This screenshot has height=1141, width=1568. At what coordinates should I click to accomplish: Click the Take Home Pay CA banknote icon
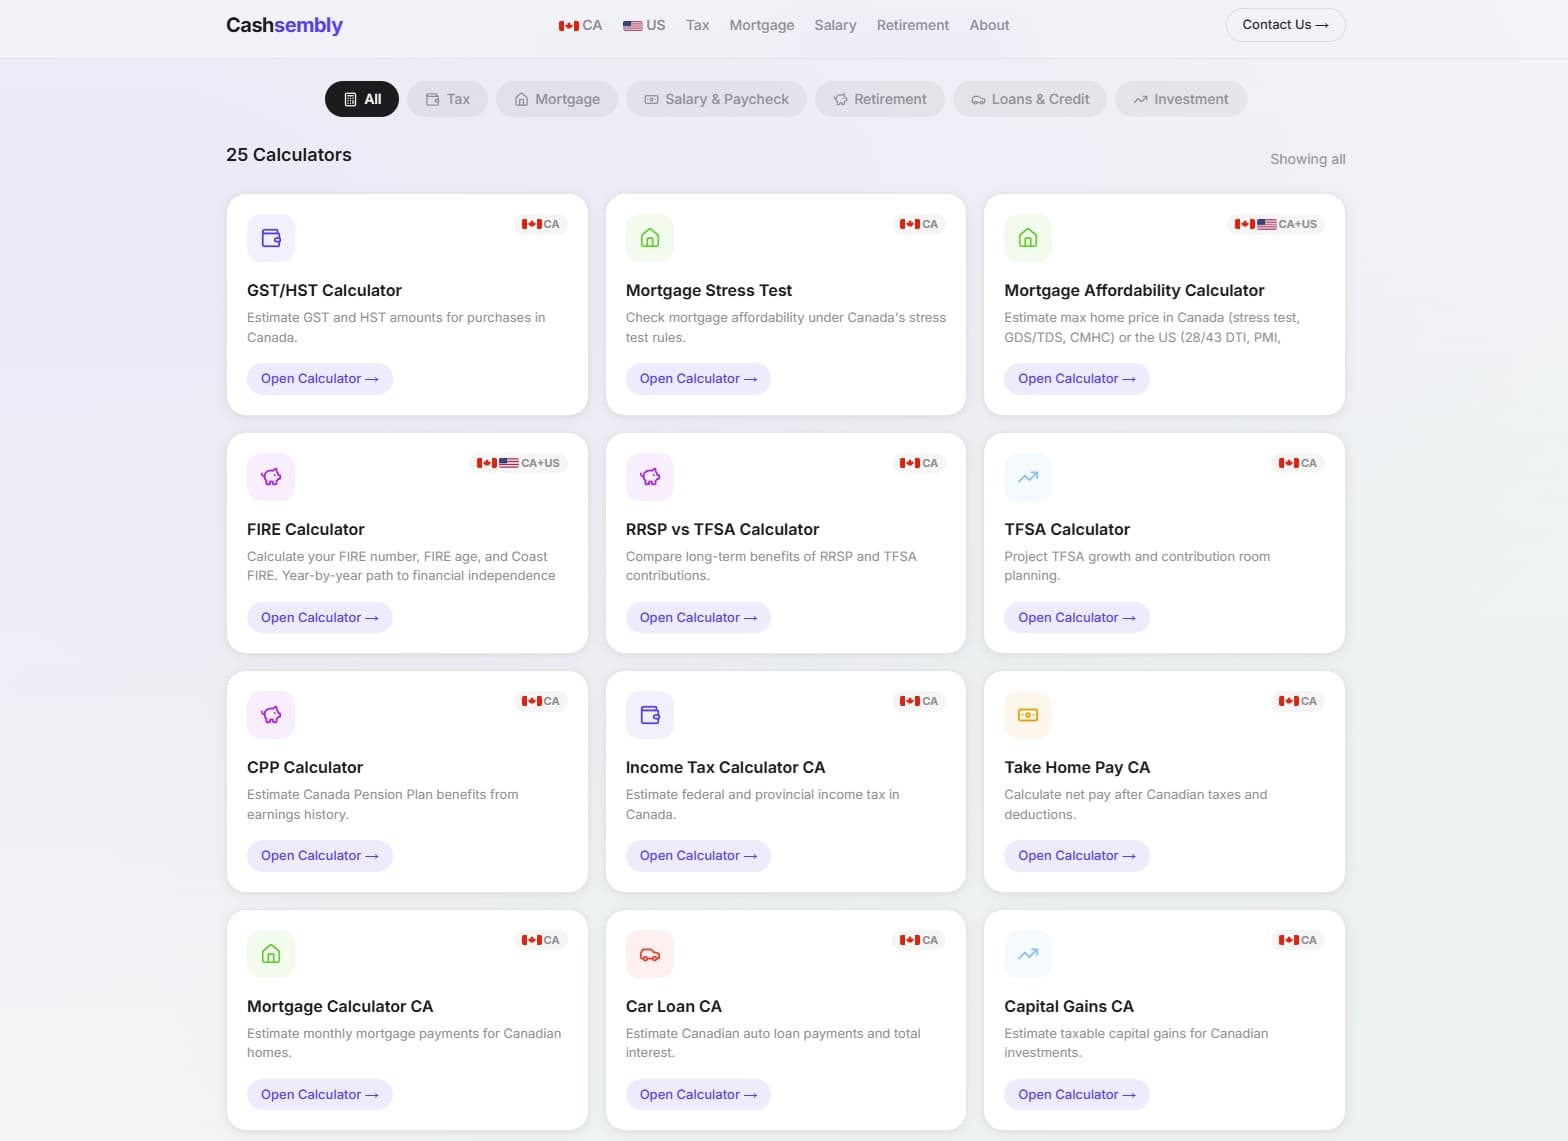[1028, 715]
